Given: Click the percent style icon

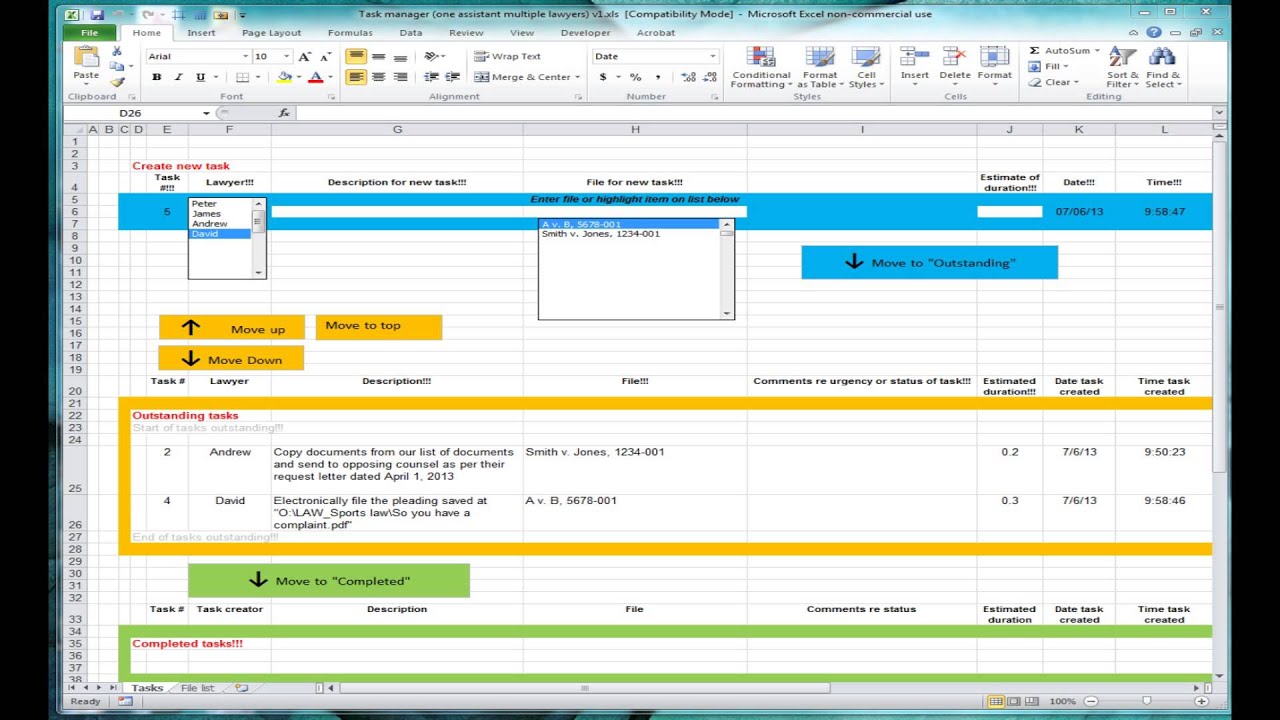Looking at the screenshot, I should tap(634, 77).
